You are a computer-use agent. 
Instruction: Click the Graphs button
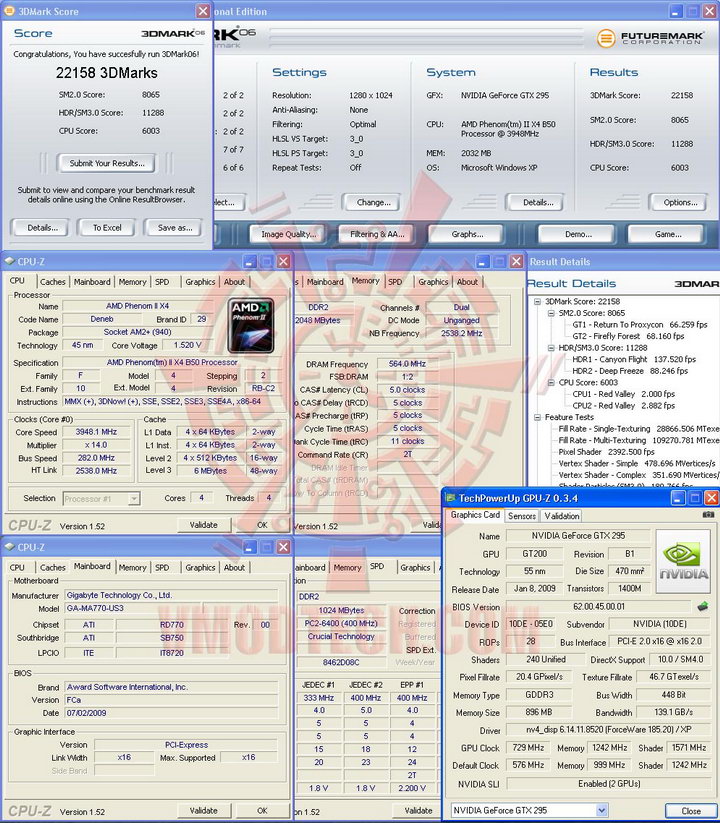tap(467, 234)
